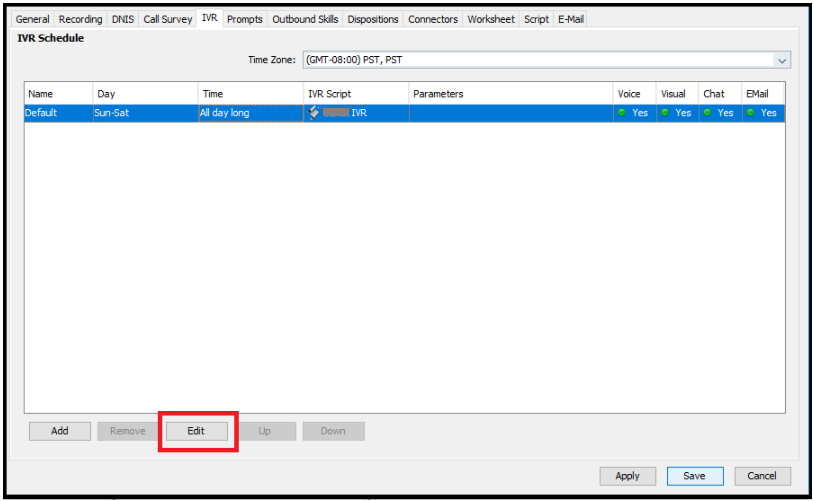Click the Down button
Viewport: 813px width, 501px height.
[x=333, y=431]
